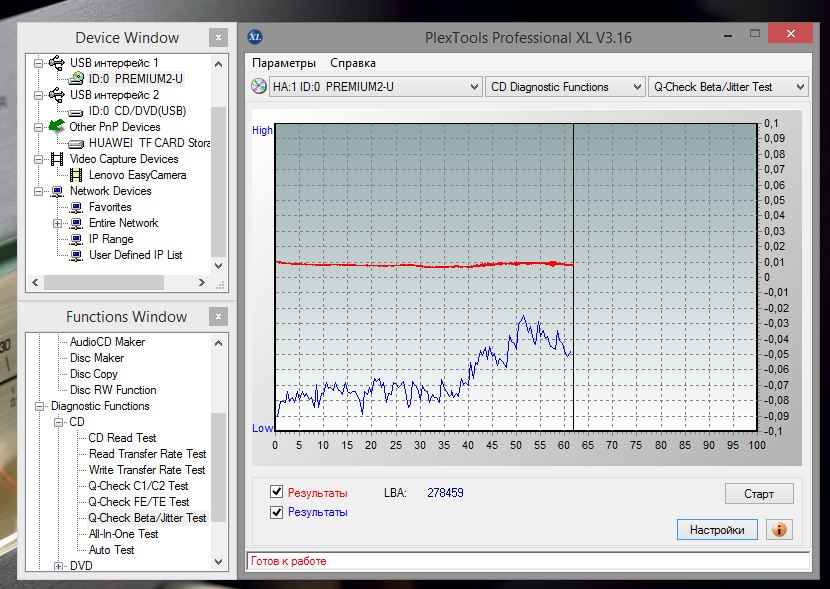Viewport: 830px width, 589px height.
Task: Click the User Defined IP List icon
Action: pyautogui.click(x=76, y=255)
